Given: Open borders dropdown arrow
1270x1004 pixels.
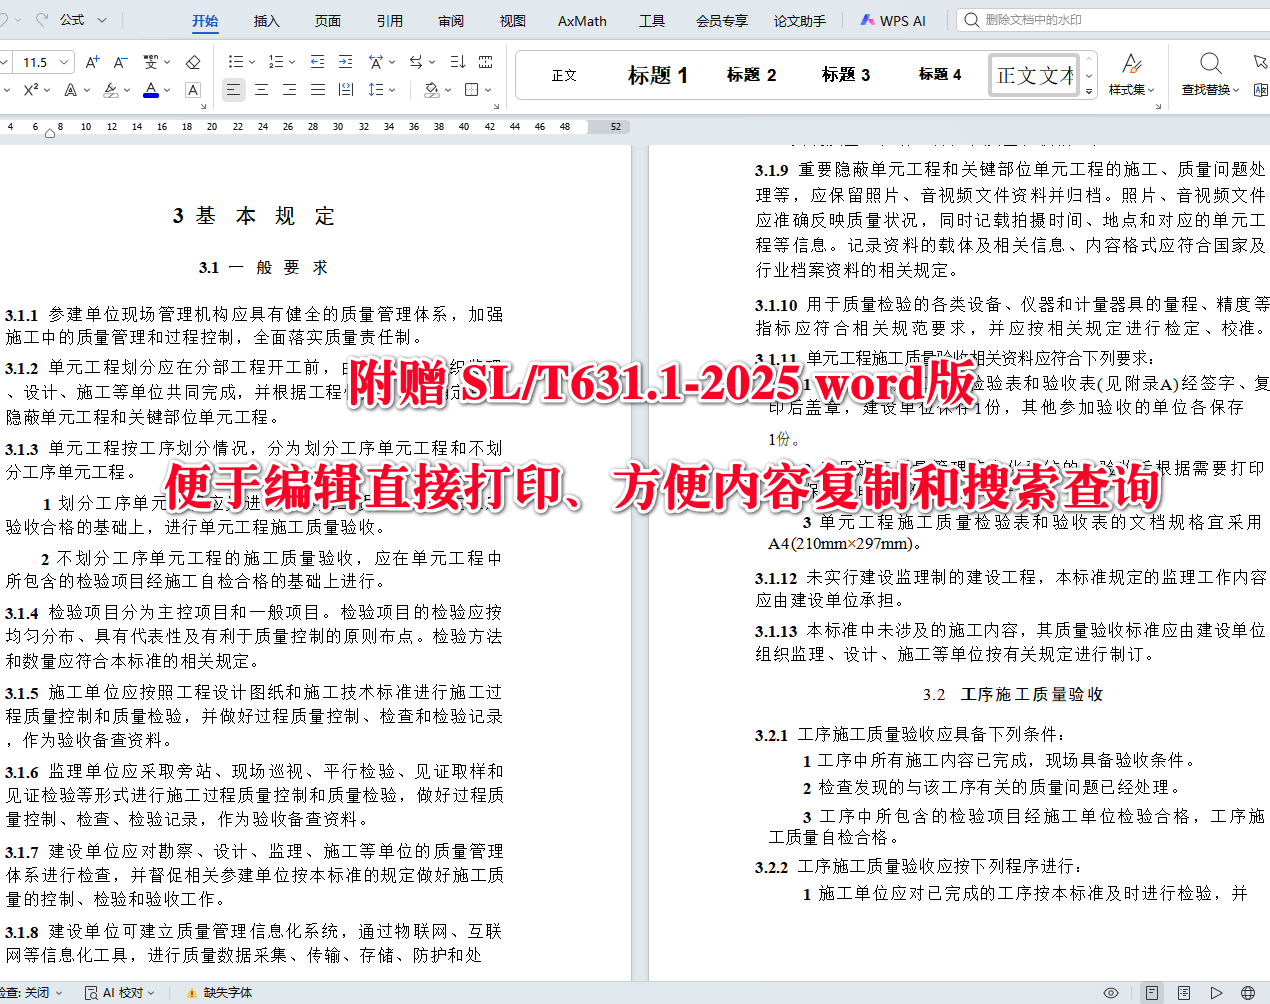Looking at the screenshot, I should pyautogui.click(x=488, y=90).
